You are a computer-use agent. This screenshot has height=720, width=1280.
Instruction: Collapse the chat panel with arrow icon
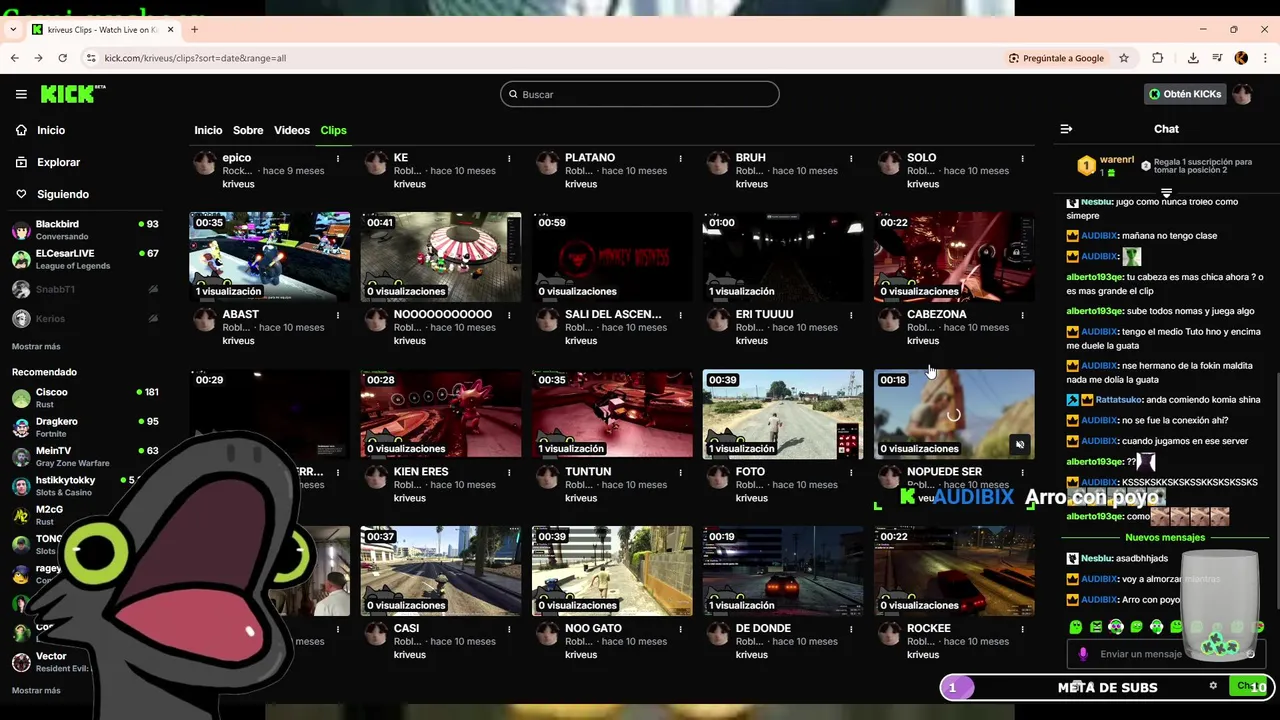click(1066, 129)
